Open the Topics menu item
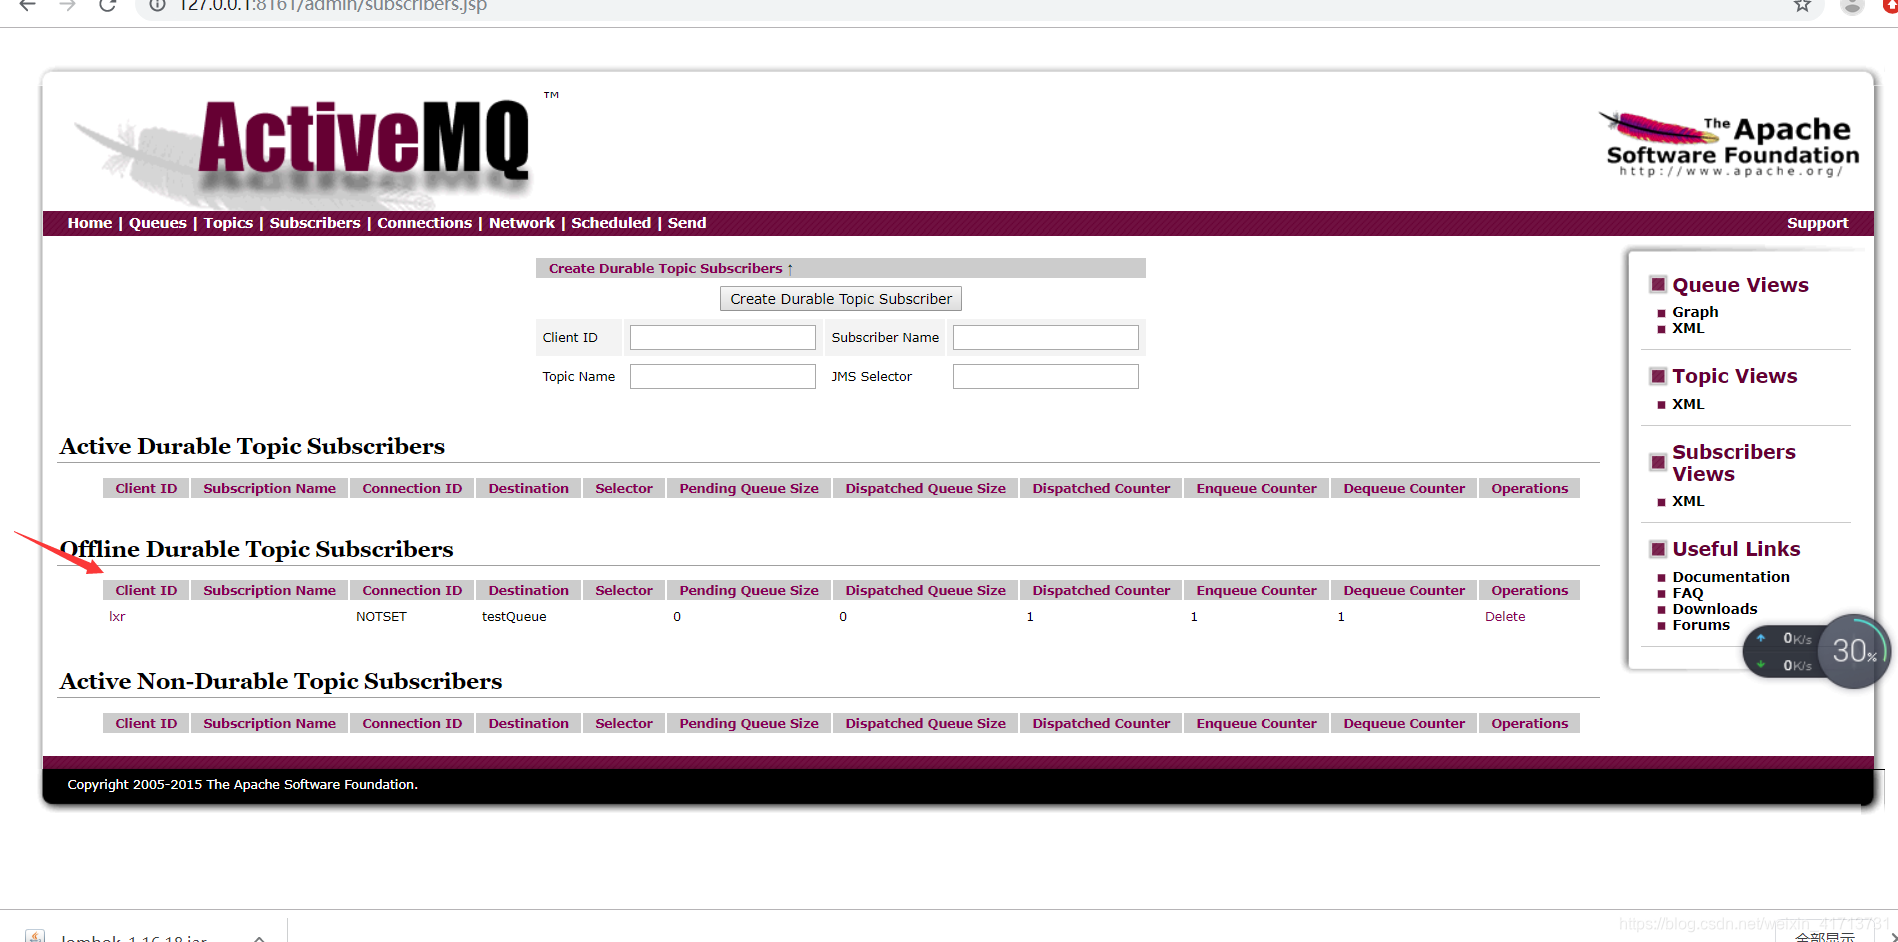This screenshot has height=942, width=1898. (228, 223)
